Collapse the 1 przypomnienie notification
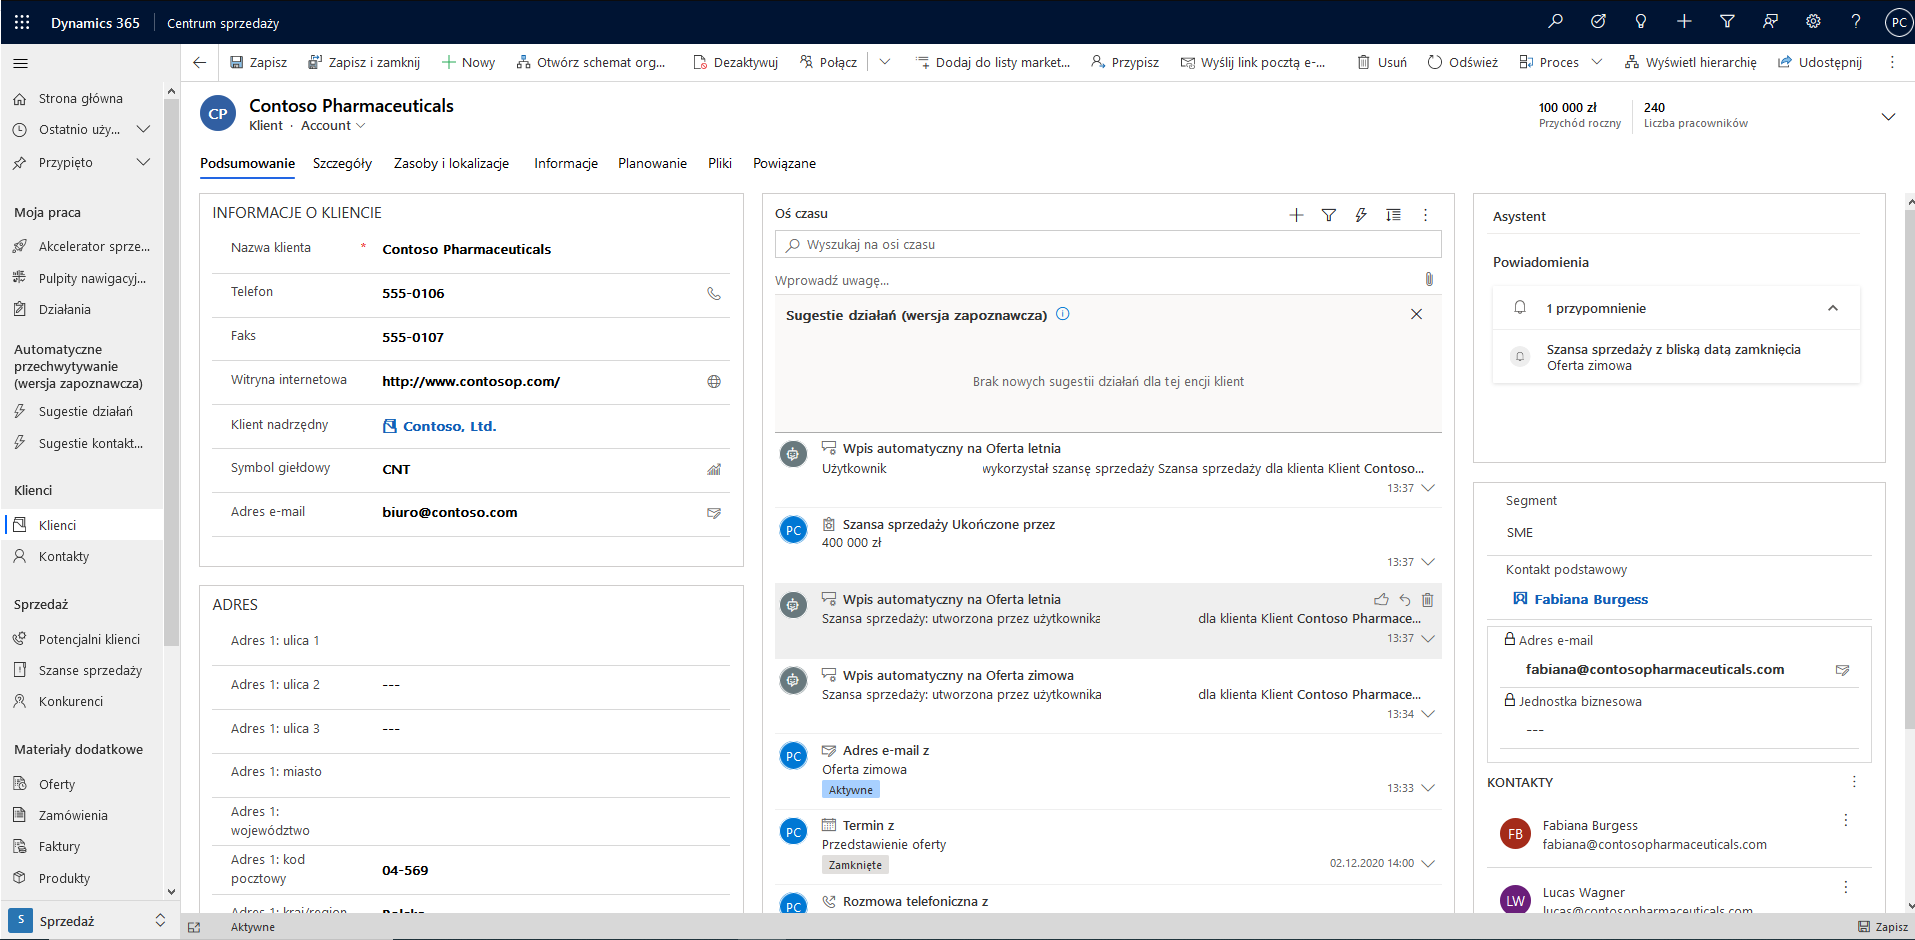 [x=1833, y=308]
